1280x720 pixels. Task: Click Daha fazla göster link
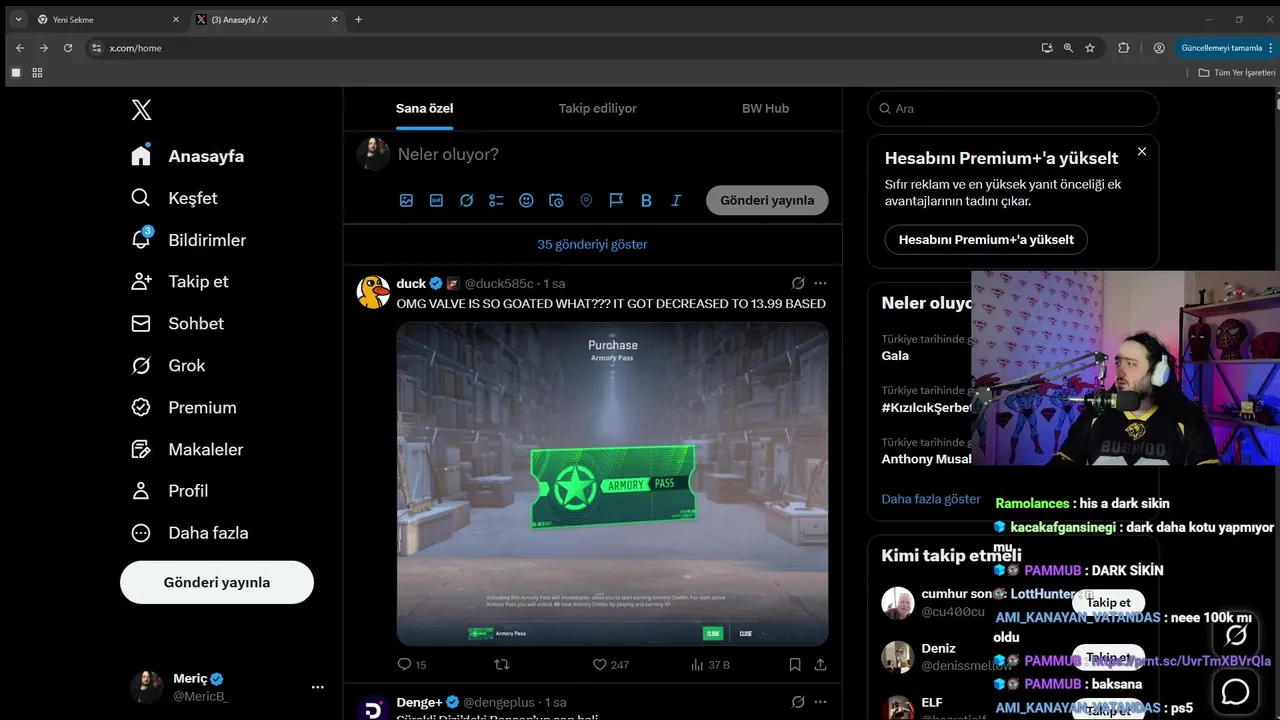(931, 499)
